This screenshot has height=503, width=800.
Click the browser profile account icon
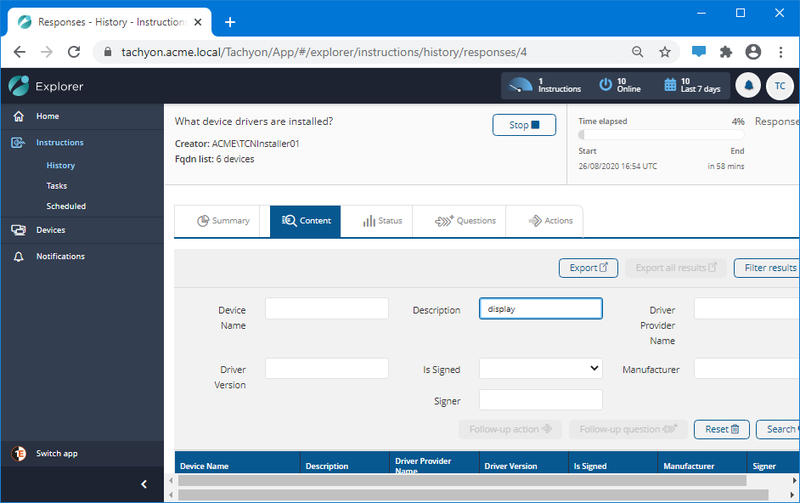(753, 52)
